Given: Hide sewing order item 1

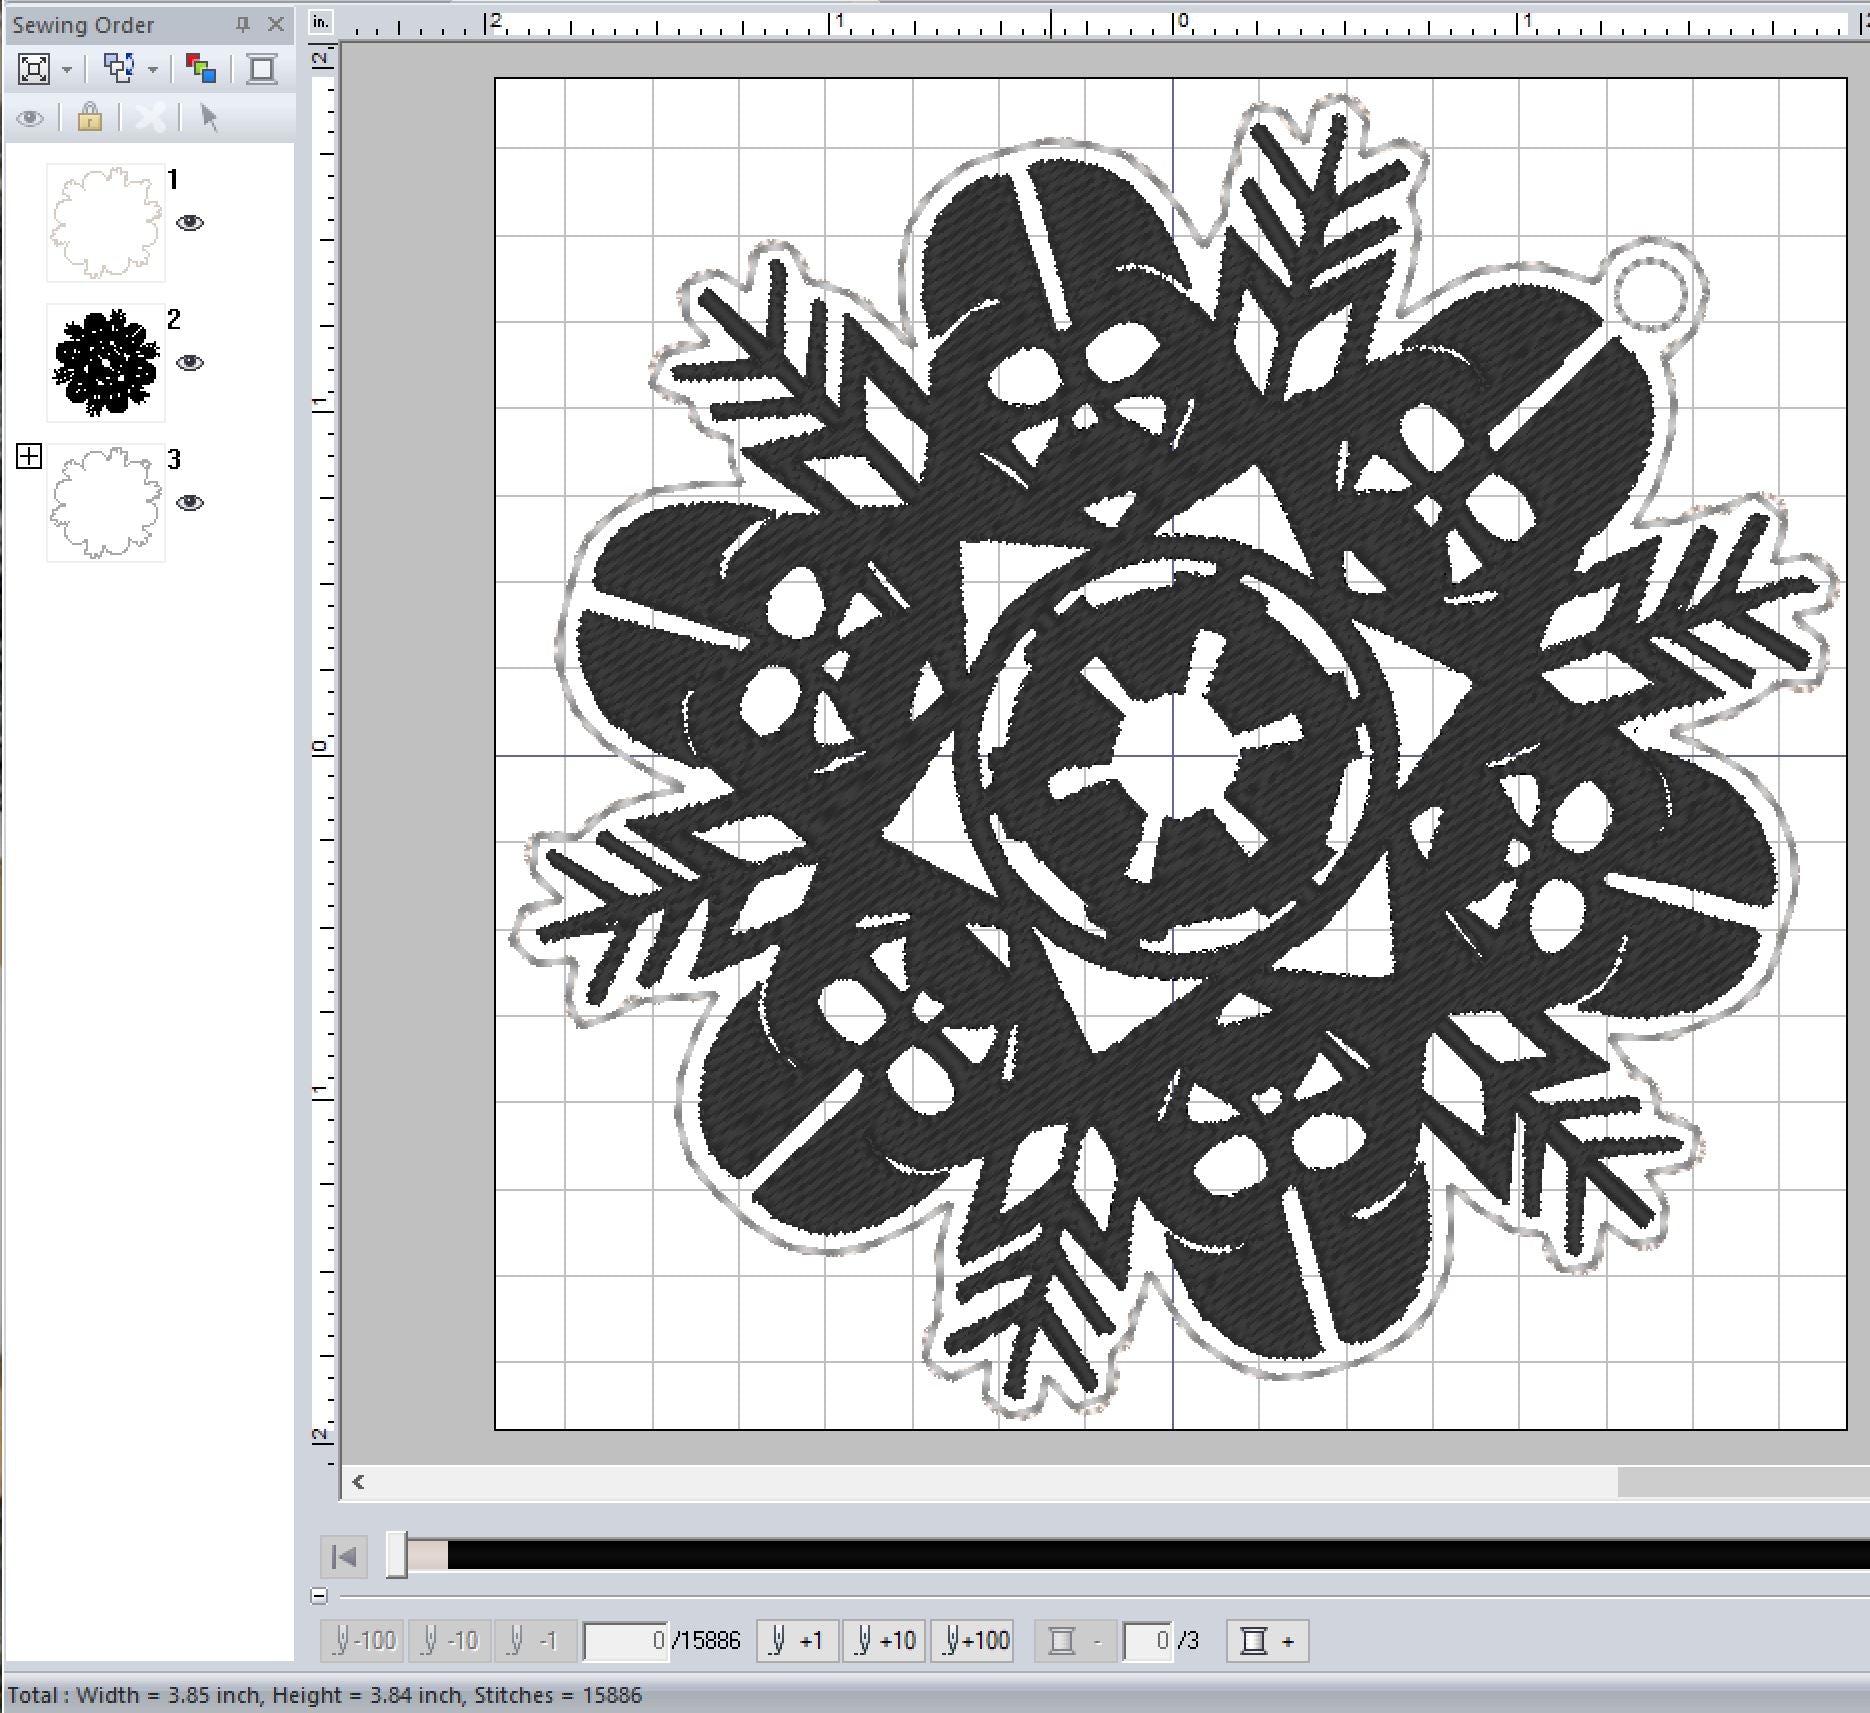Looking at the screenshot, I should tap(190, 223).
